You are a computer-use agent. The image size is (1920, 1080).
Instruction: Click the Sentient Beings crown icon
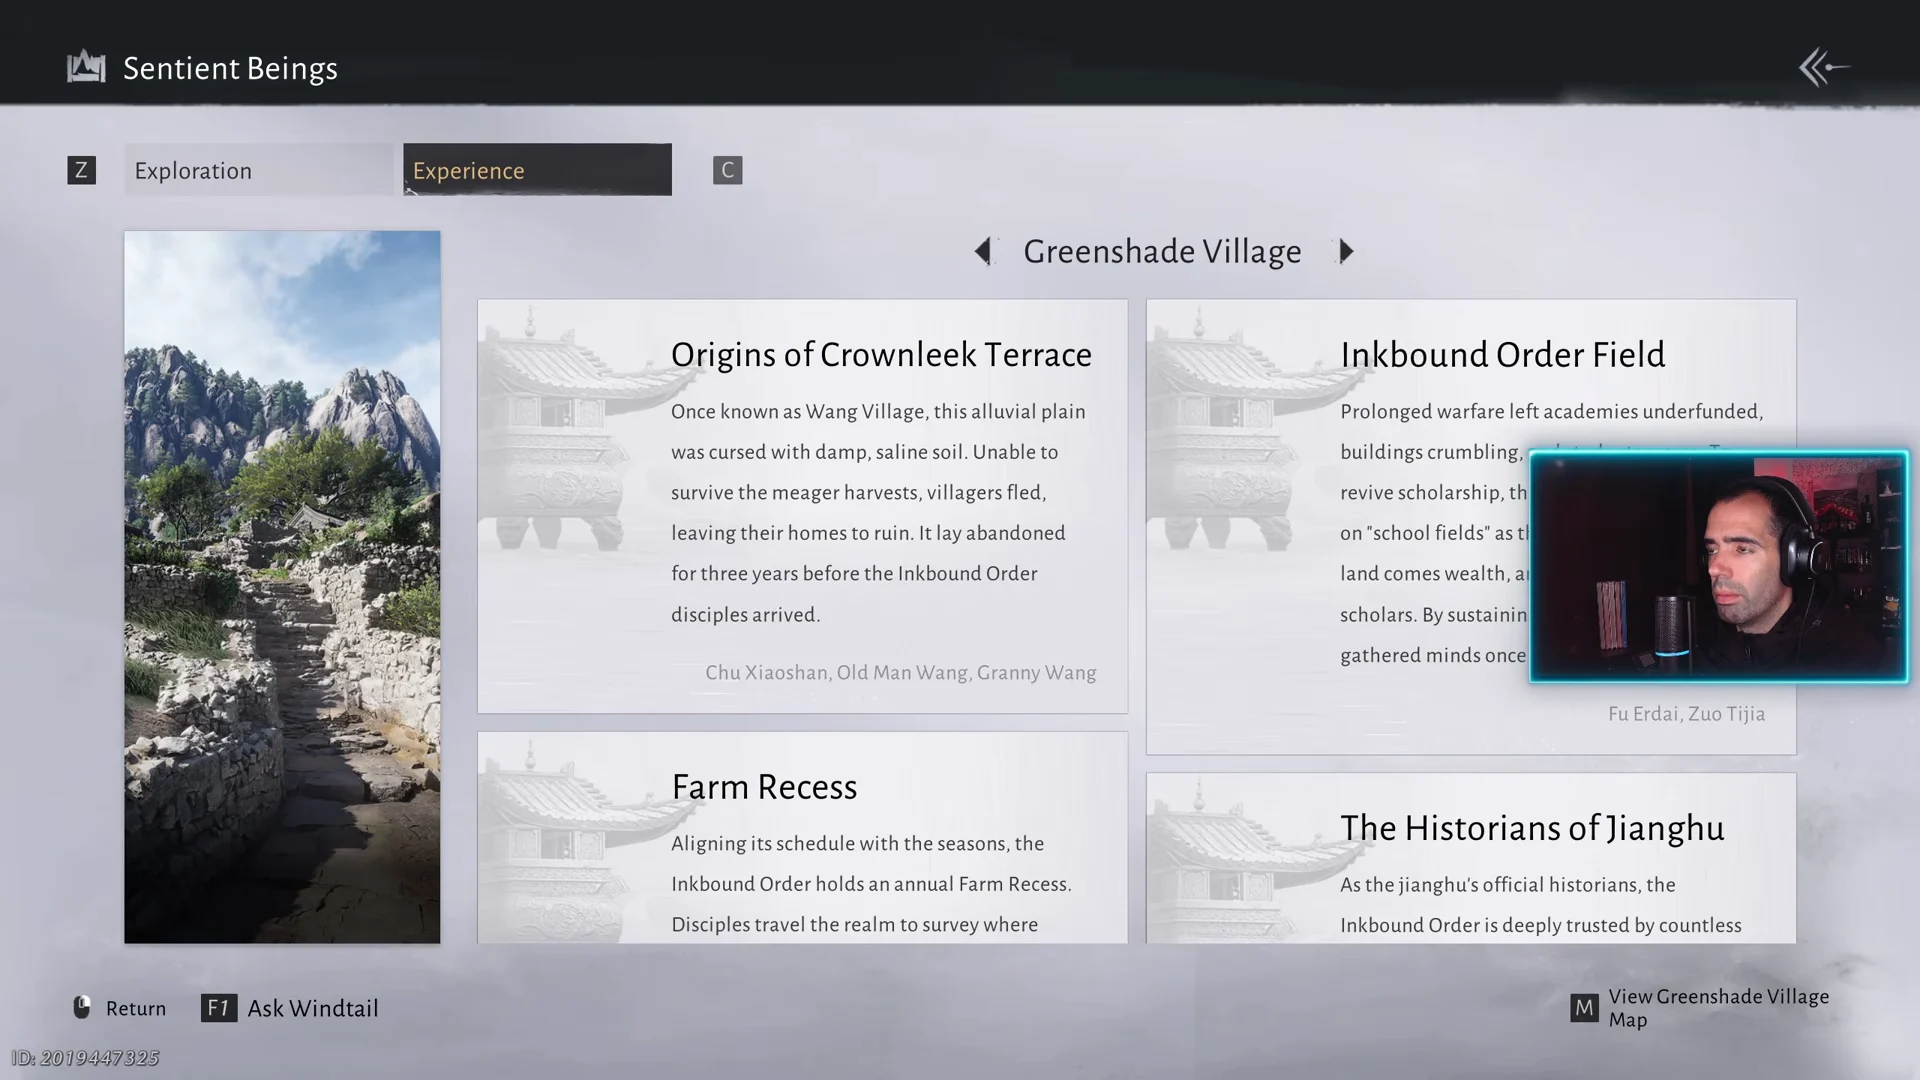(x=86, y=68)
